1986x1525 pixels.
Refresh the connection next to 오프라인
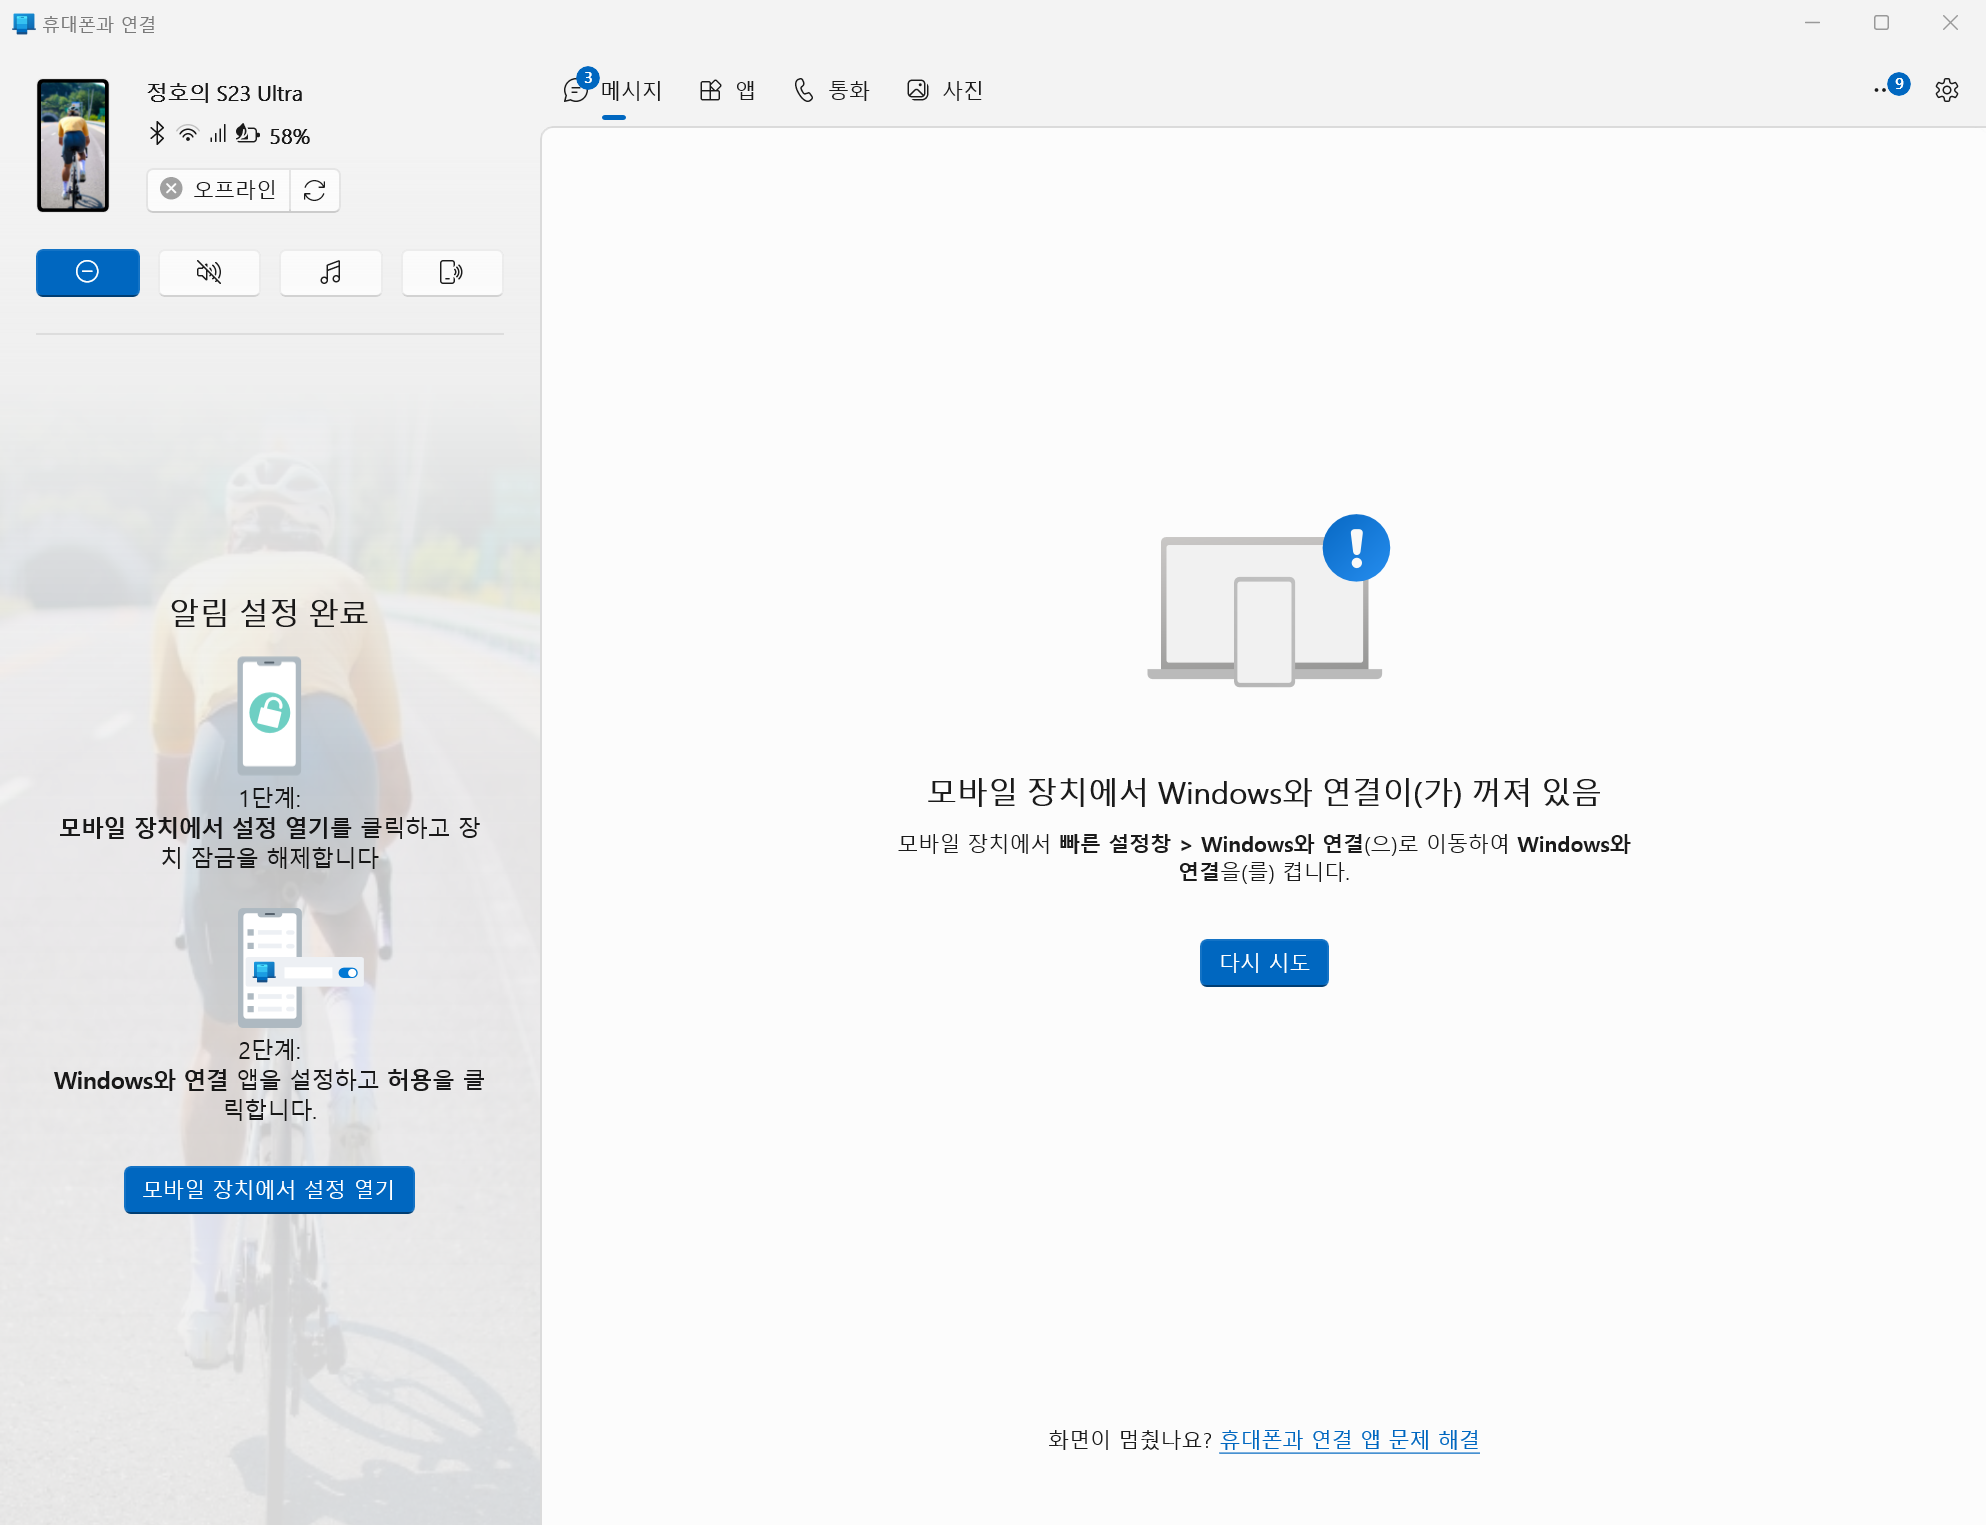315,190
